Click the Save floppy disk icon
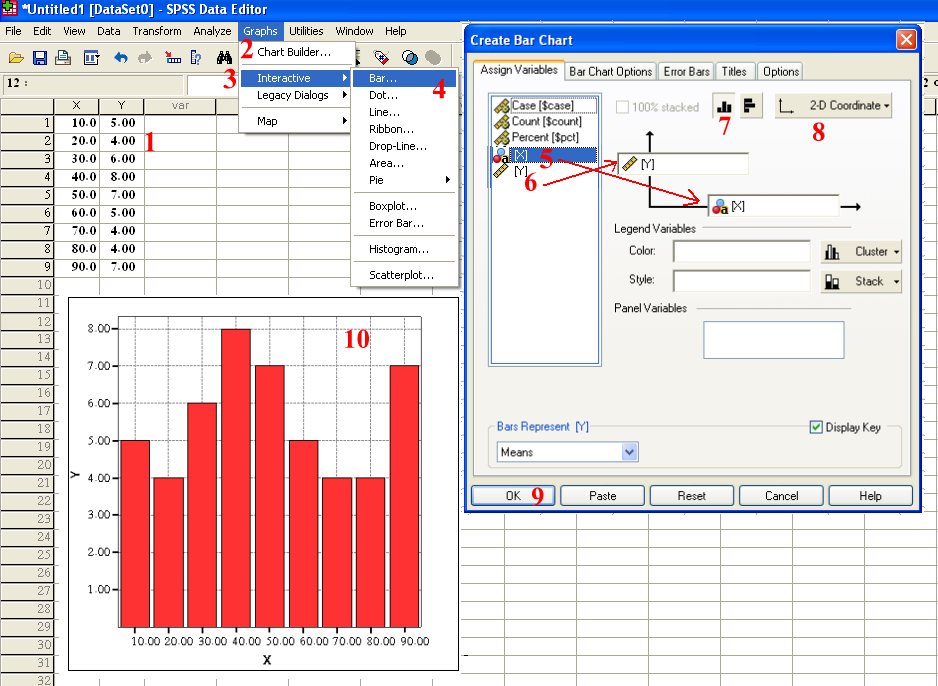This screenshot has height=686, width=938. pyautogui.click(x=39, y=57)
